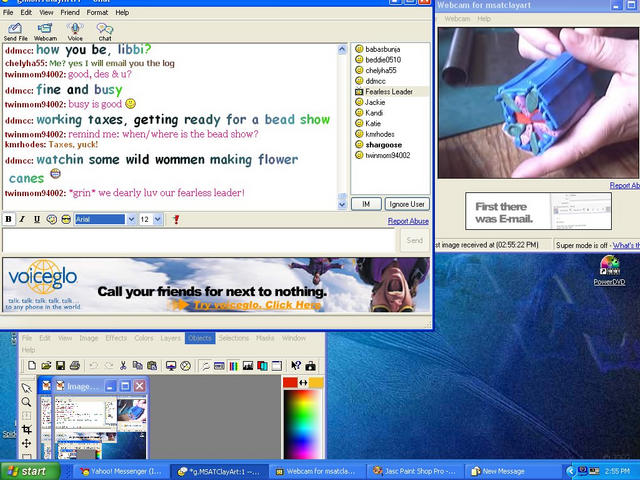Viewport: 640px width, 480px height.
Task: Toggle Bold formatting in chat
Action: tap(8, 220)
